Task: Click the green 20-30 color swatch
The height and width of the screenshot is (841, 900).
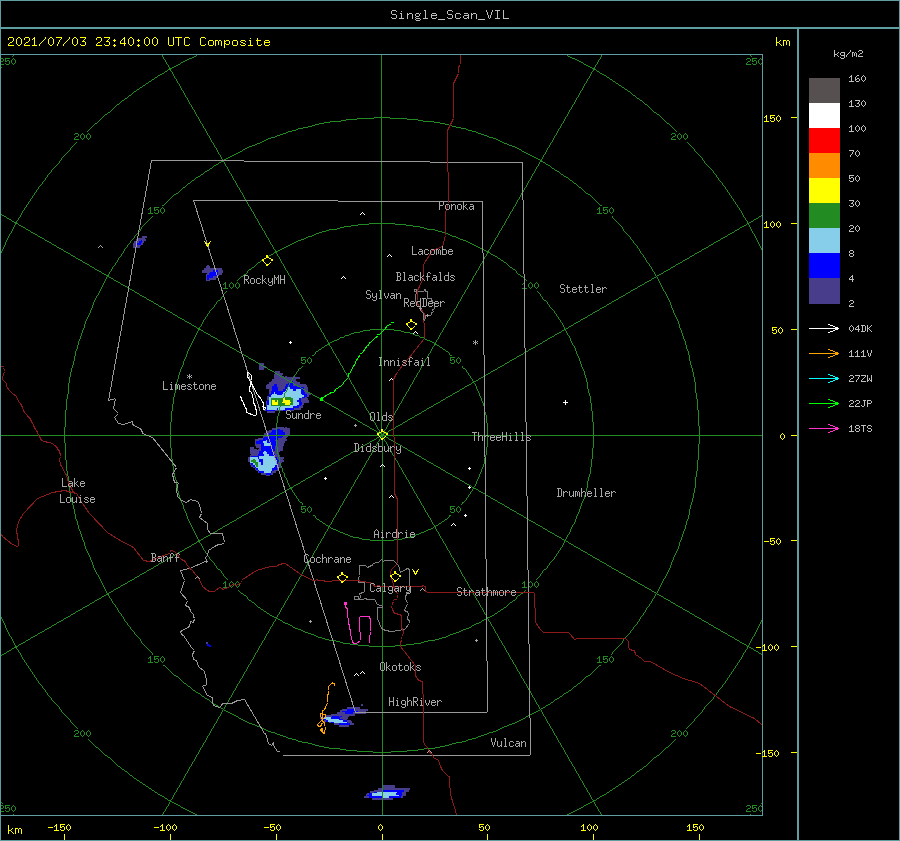Action: pyautogui.click(x=824, y=216)
